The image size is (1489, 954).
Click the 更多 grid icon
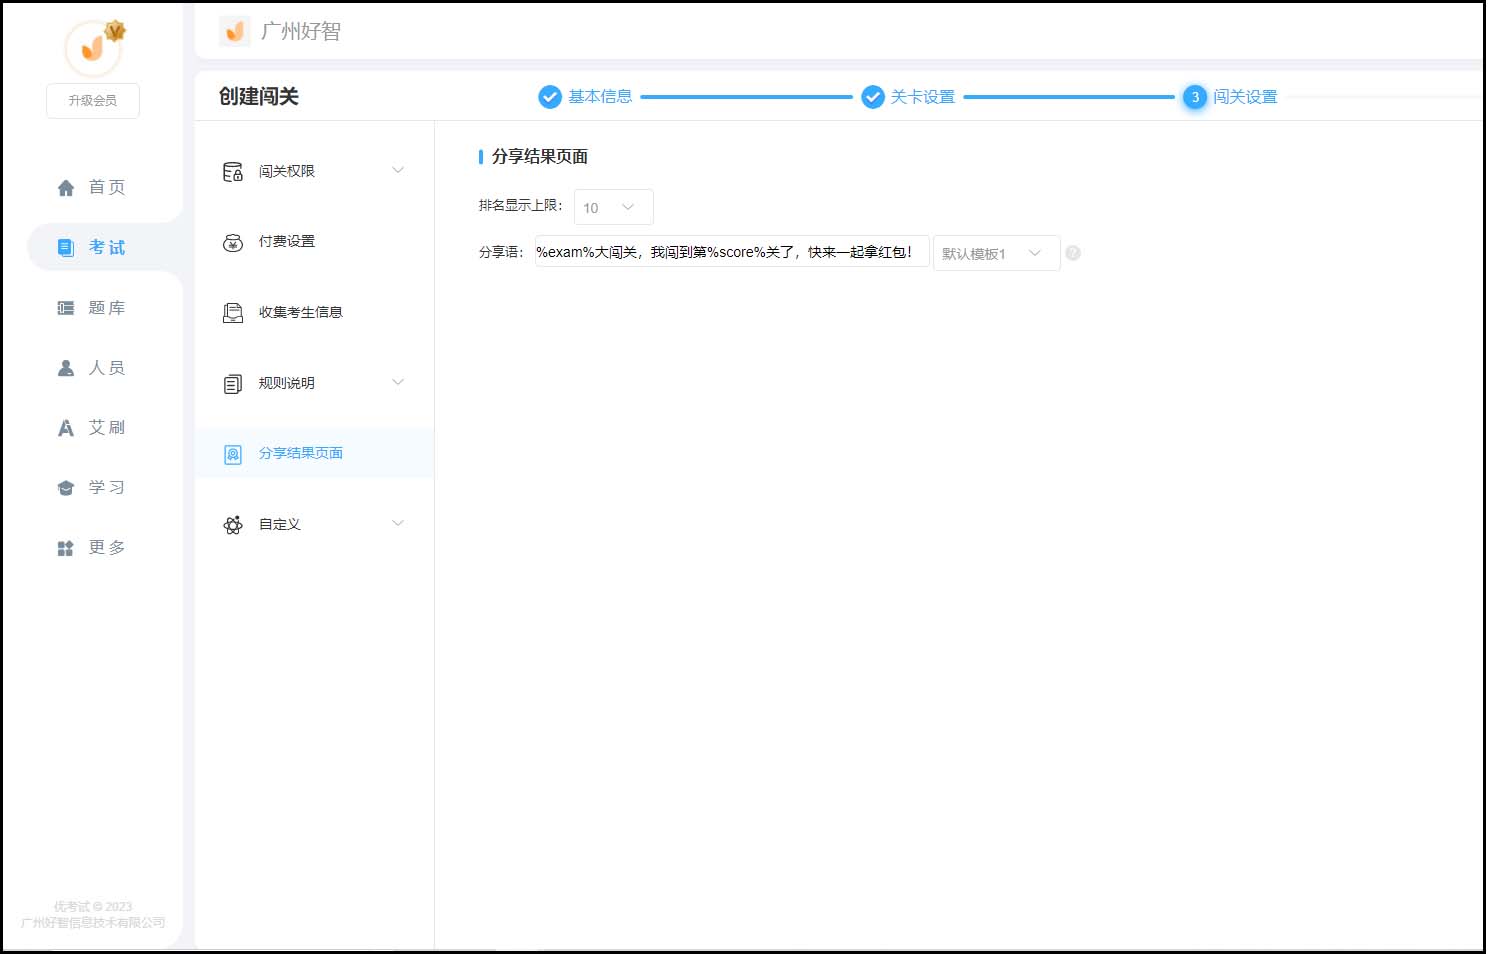(x=66, y=548)
